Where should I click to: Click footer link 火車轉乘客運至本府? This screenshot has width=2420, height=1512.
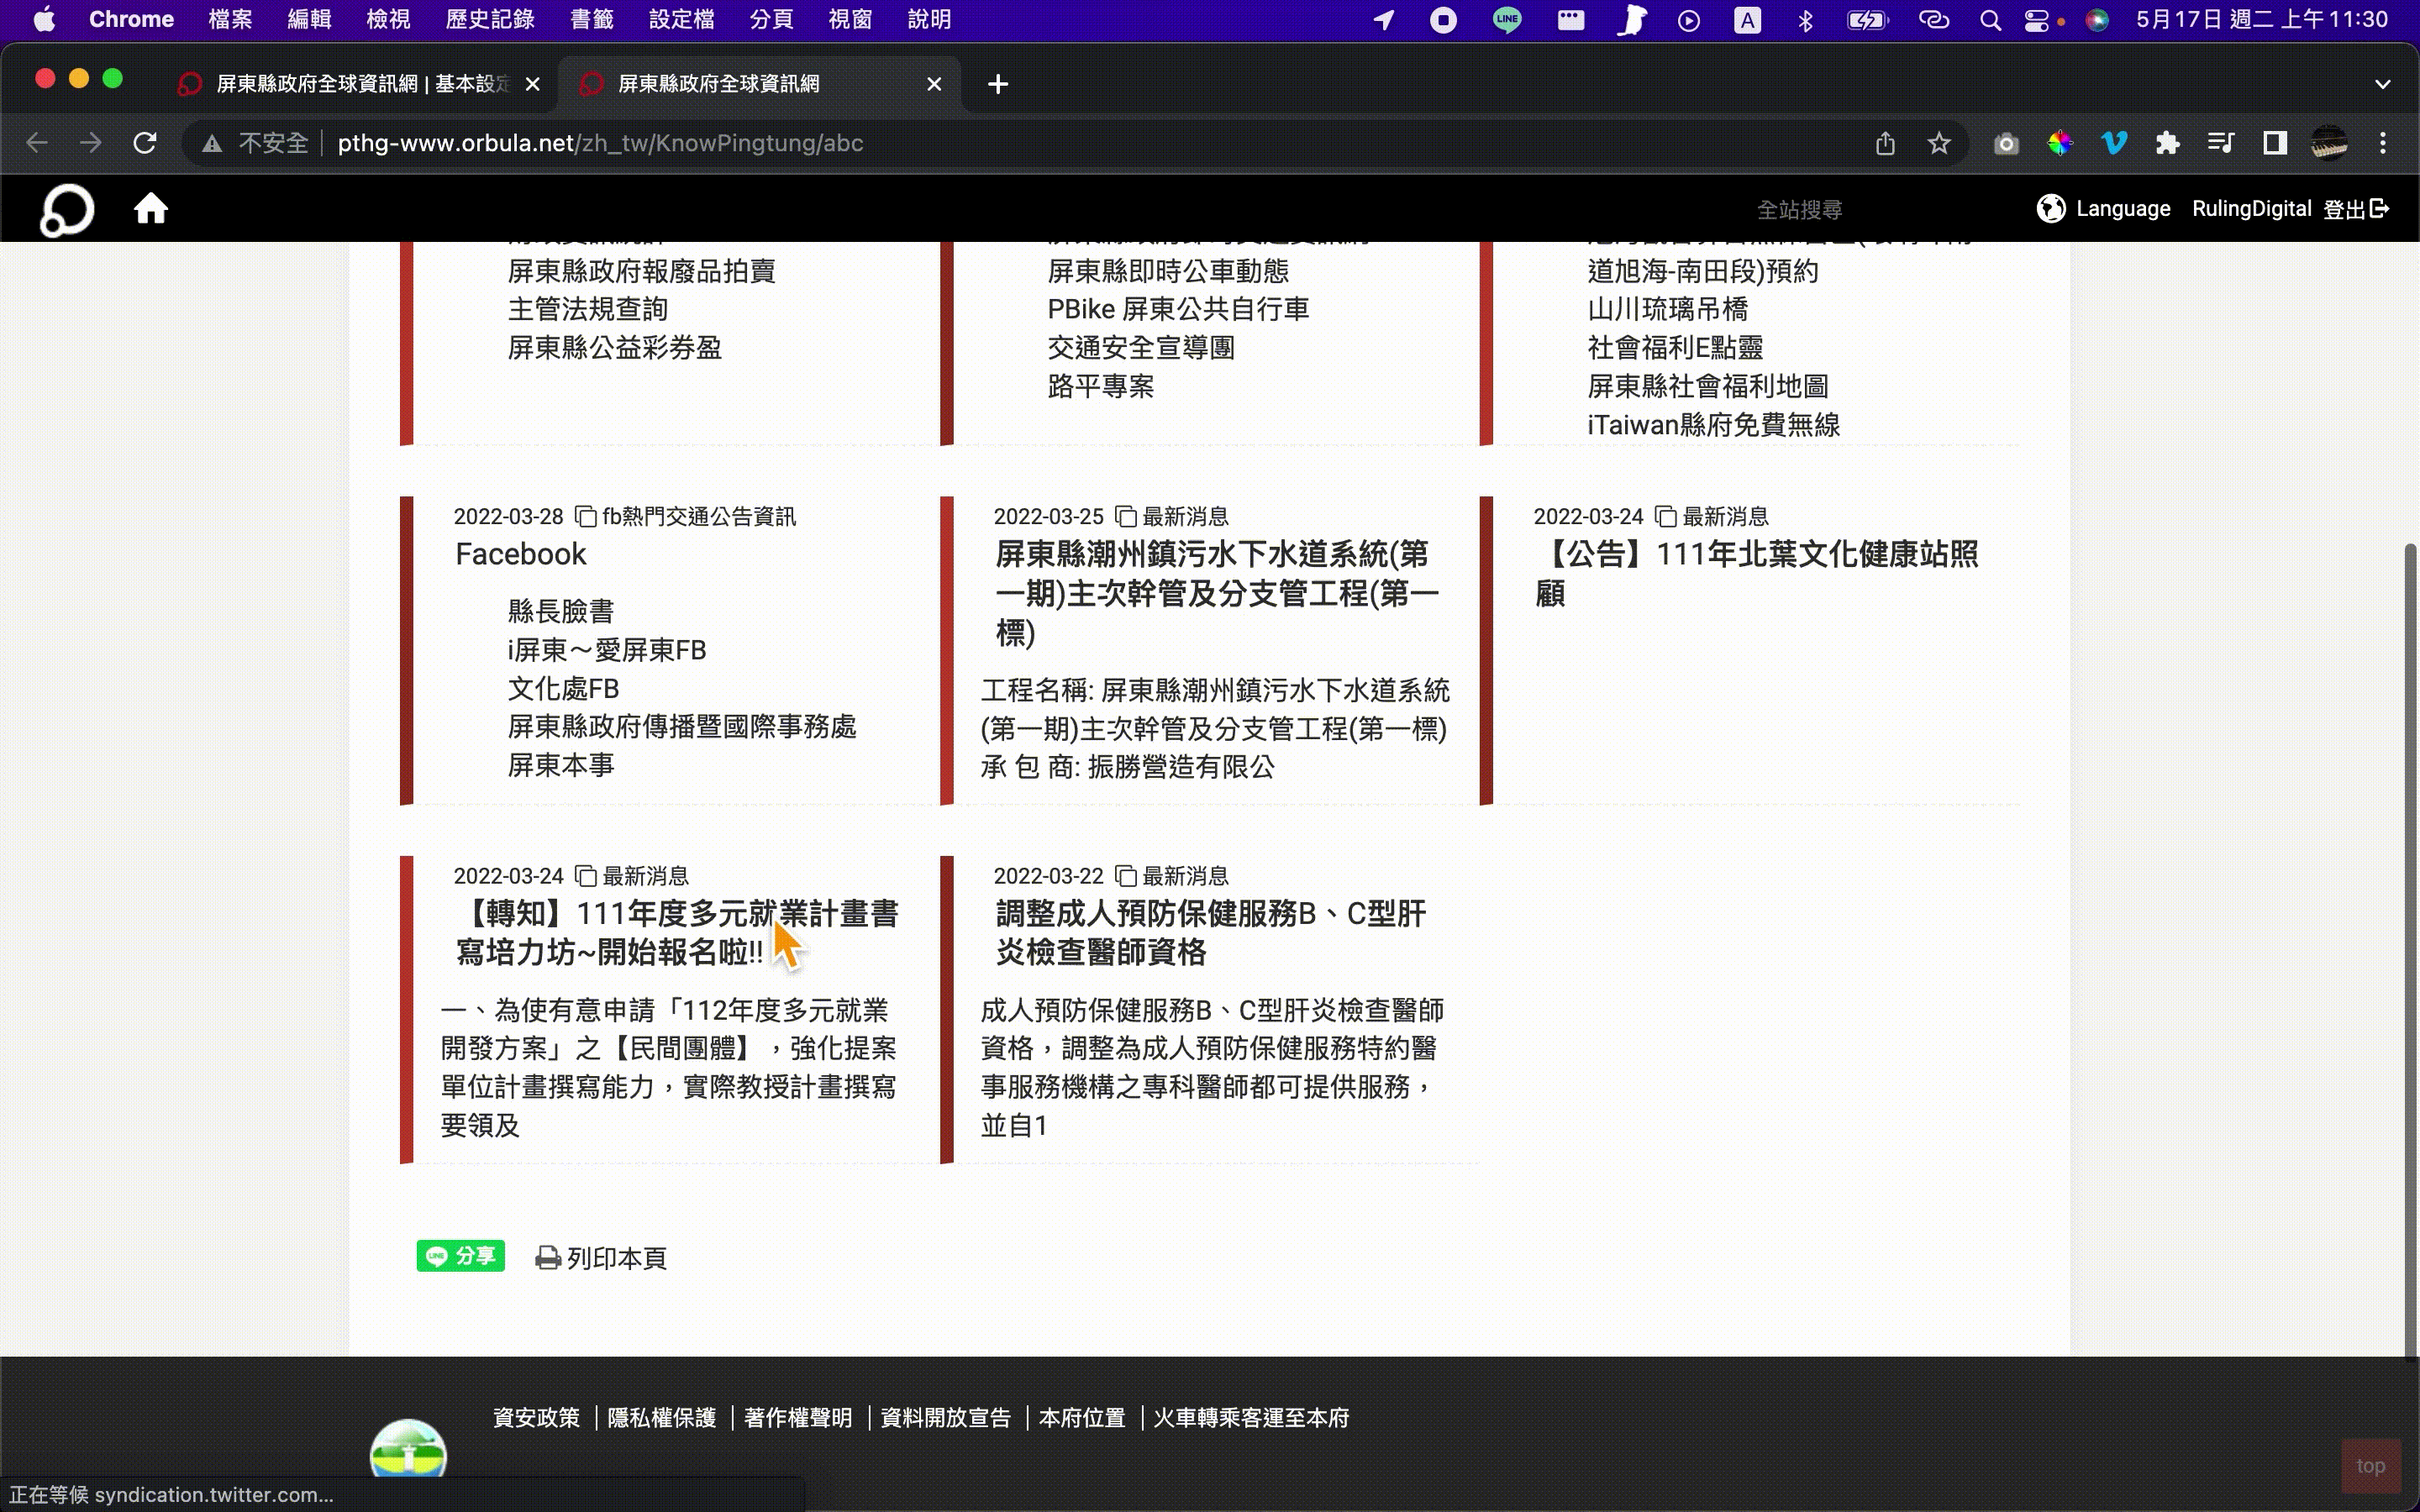pos(1250,1417)
